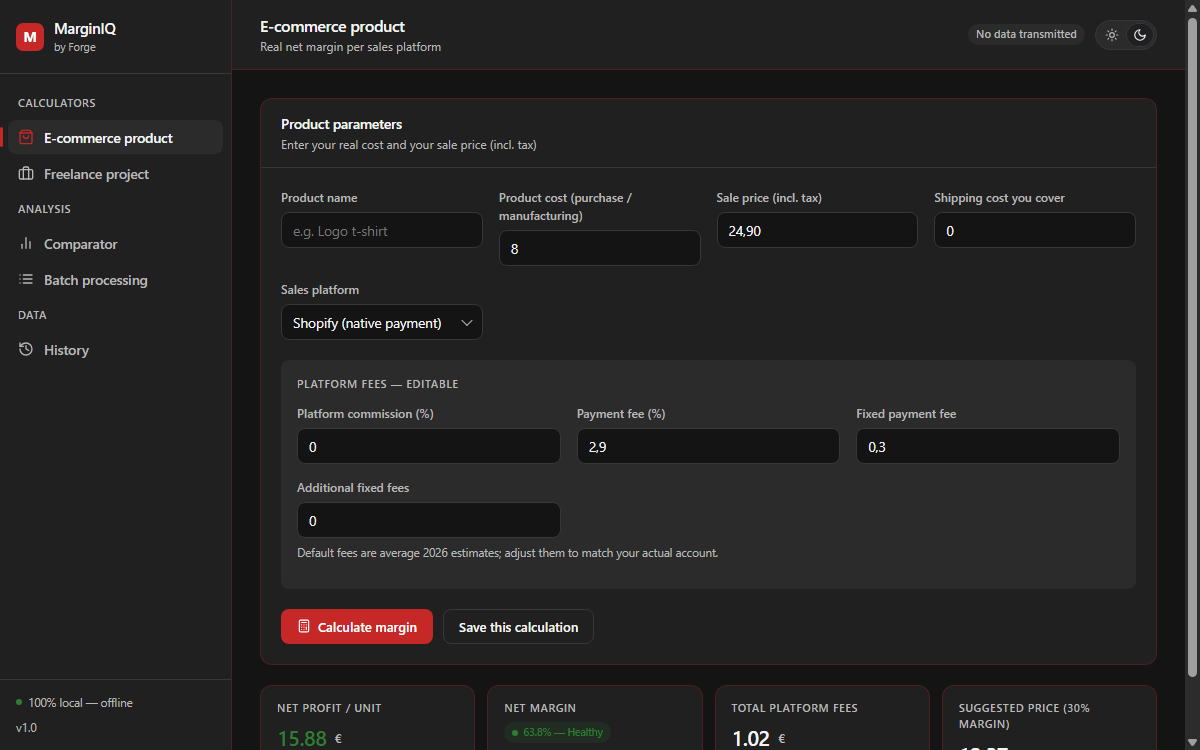The image size is (1200, 750).
Task: Switch to light theme with sun icon
Action: coord(1112,35)
